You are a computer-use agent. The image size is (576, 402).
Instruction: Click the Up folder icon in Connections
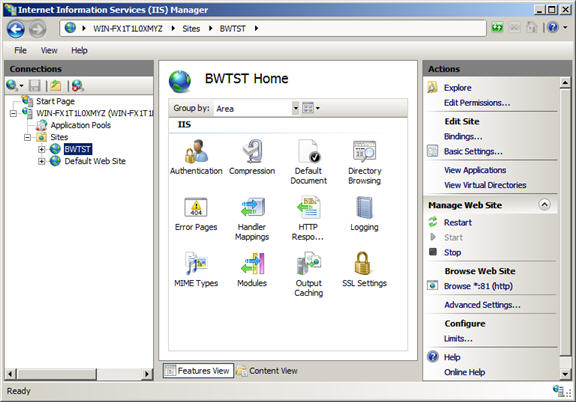pos(56,86)
